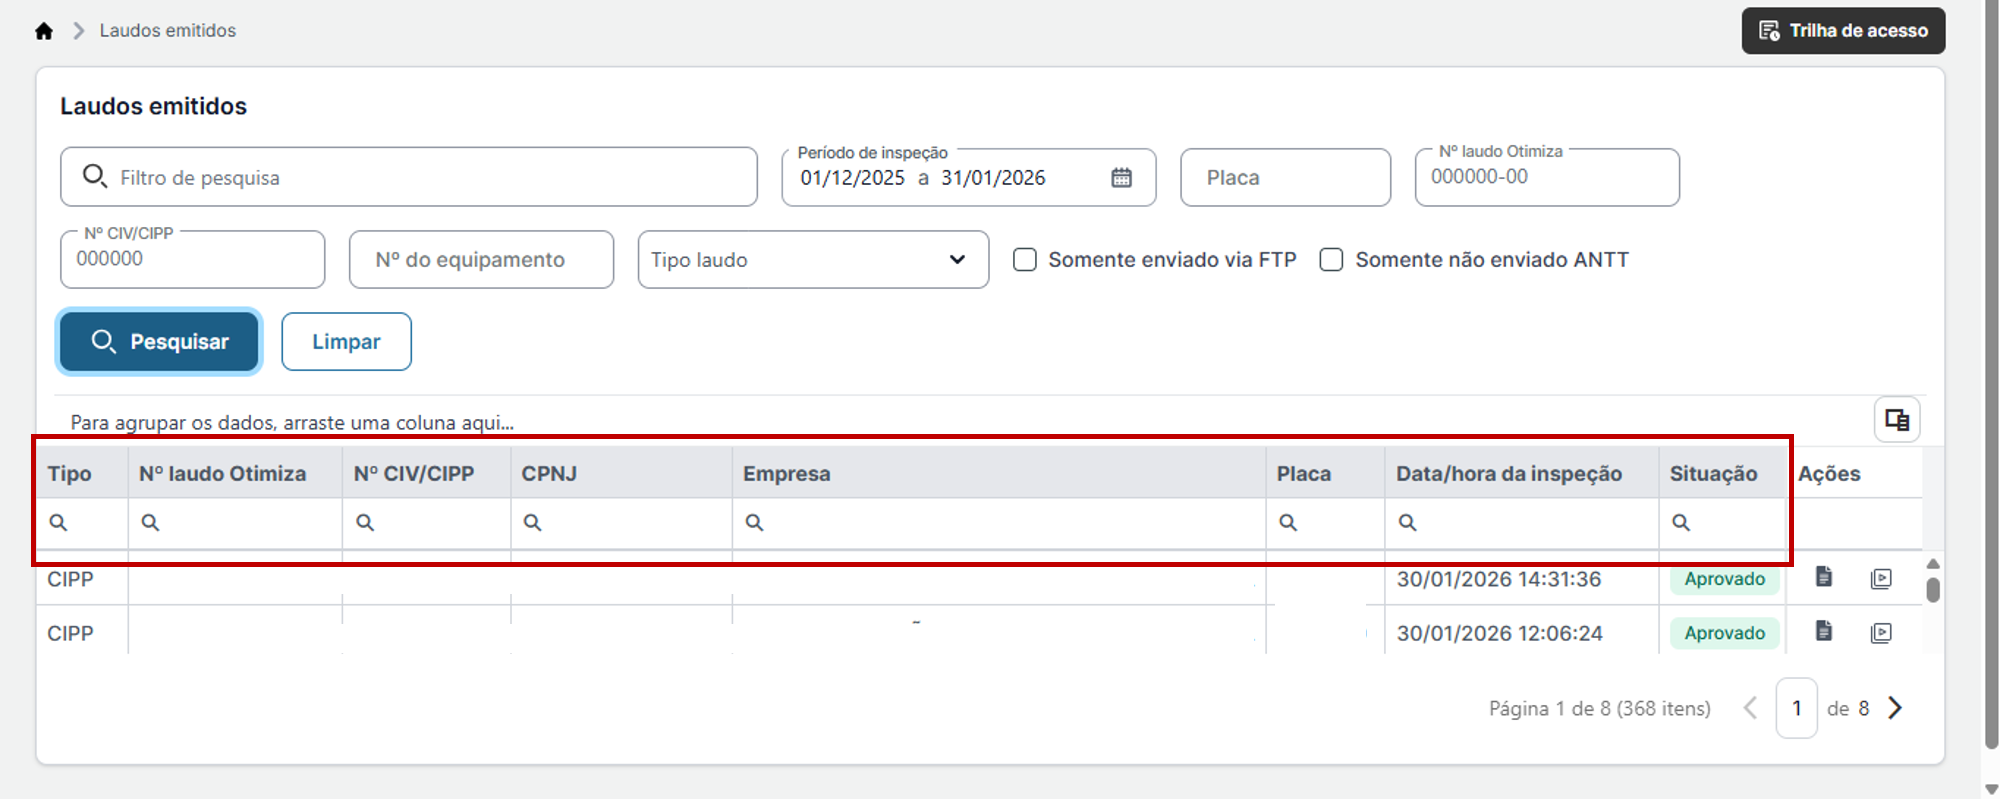Click the page number input box
The height and width of the screenshot is (799, 2000).
click(x=1796, y=708)
